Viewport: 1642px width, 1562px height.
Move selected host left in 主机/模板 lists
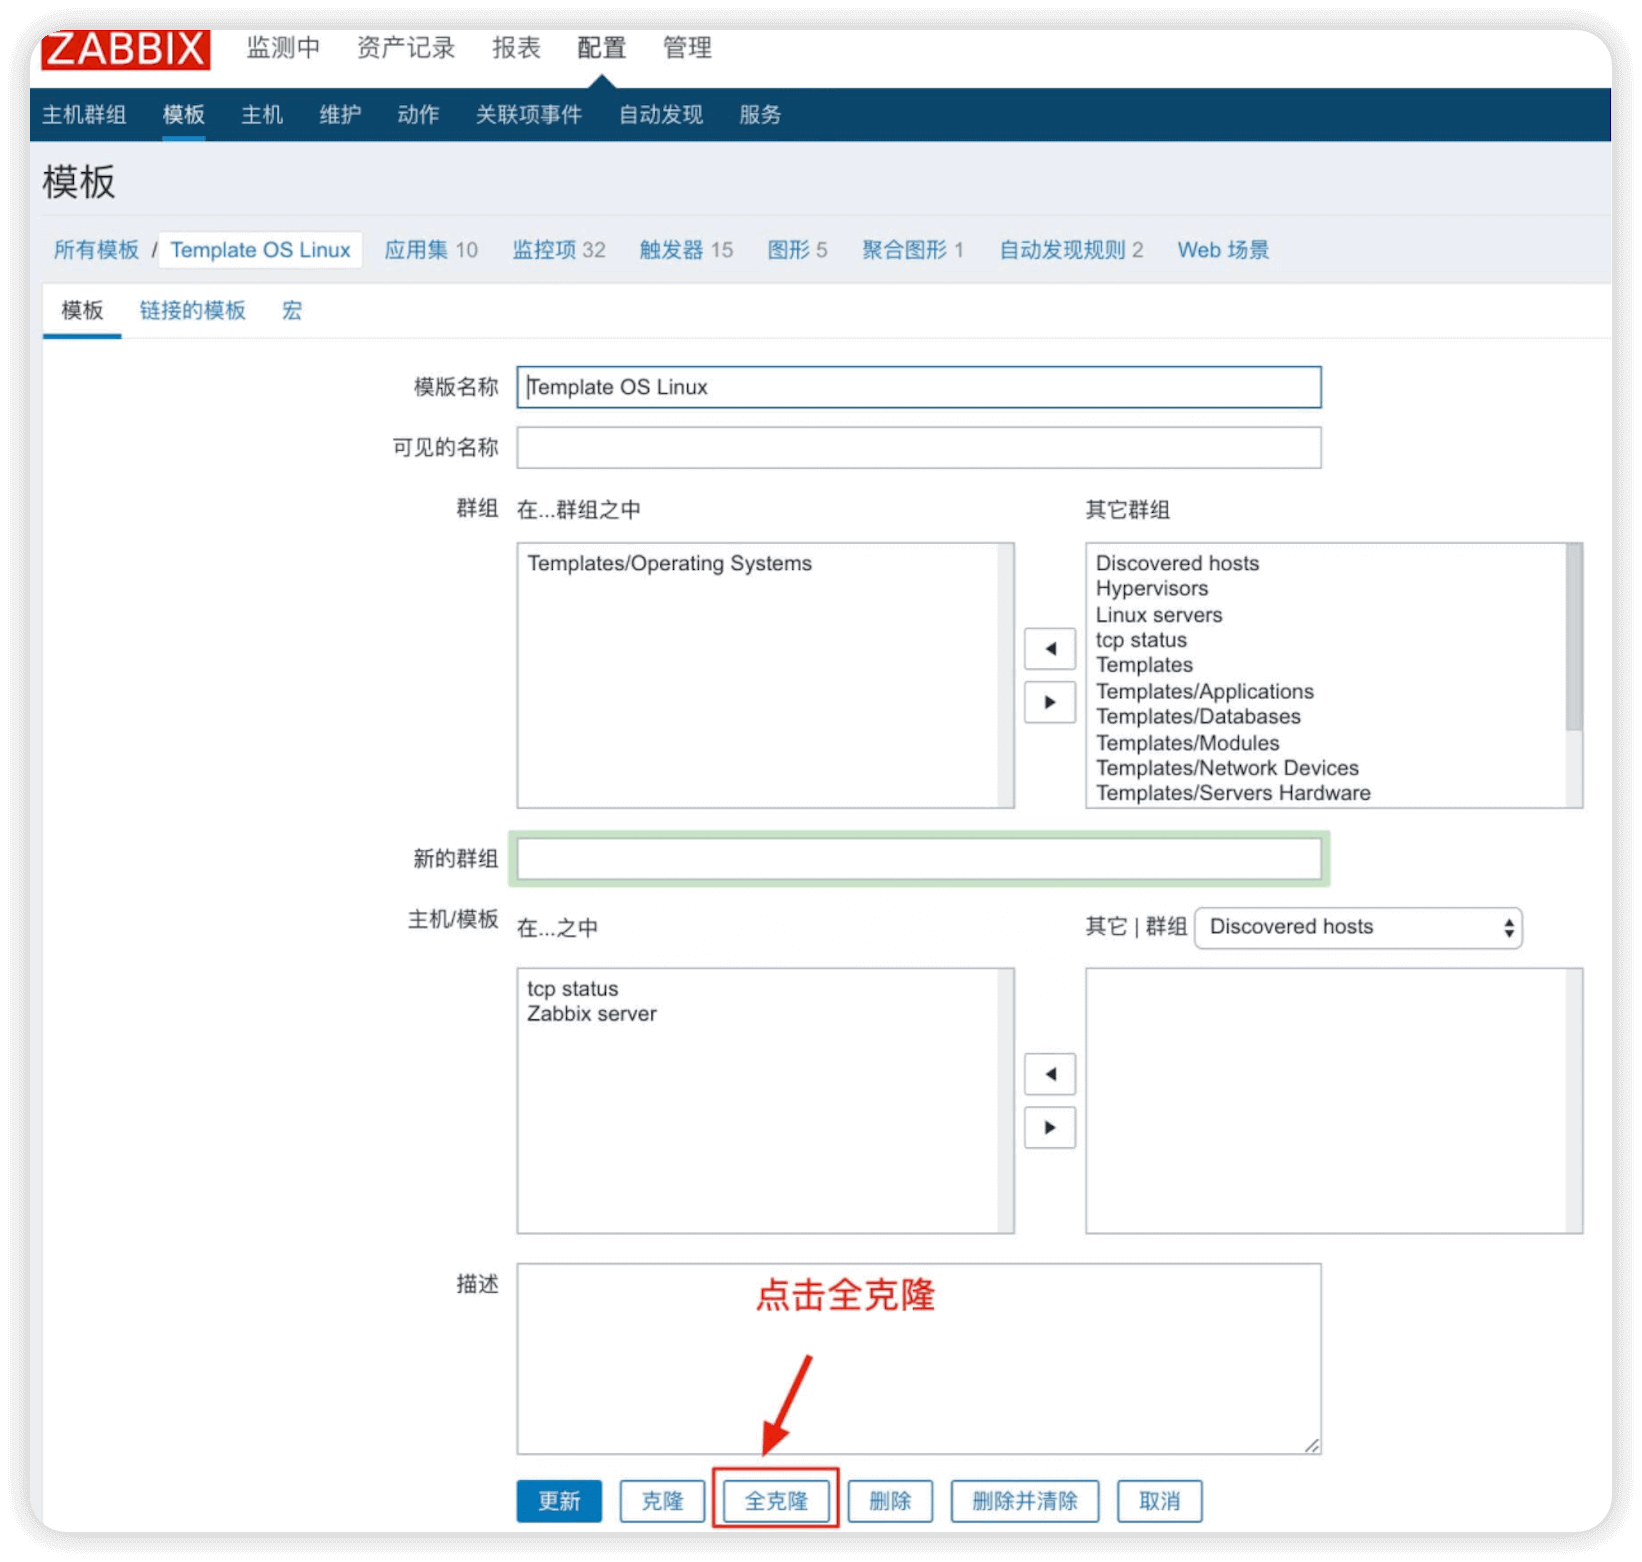tap(1049, 1074)
